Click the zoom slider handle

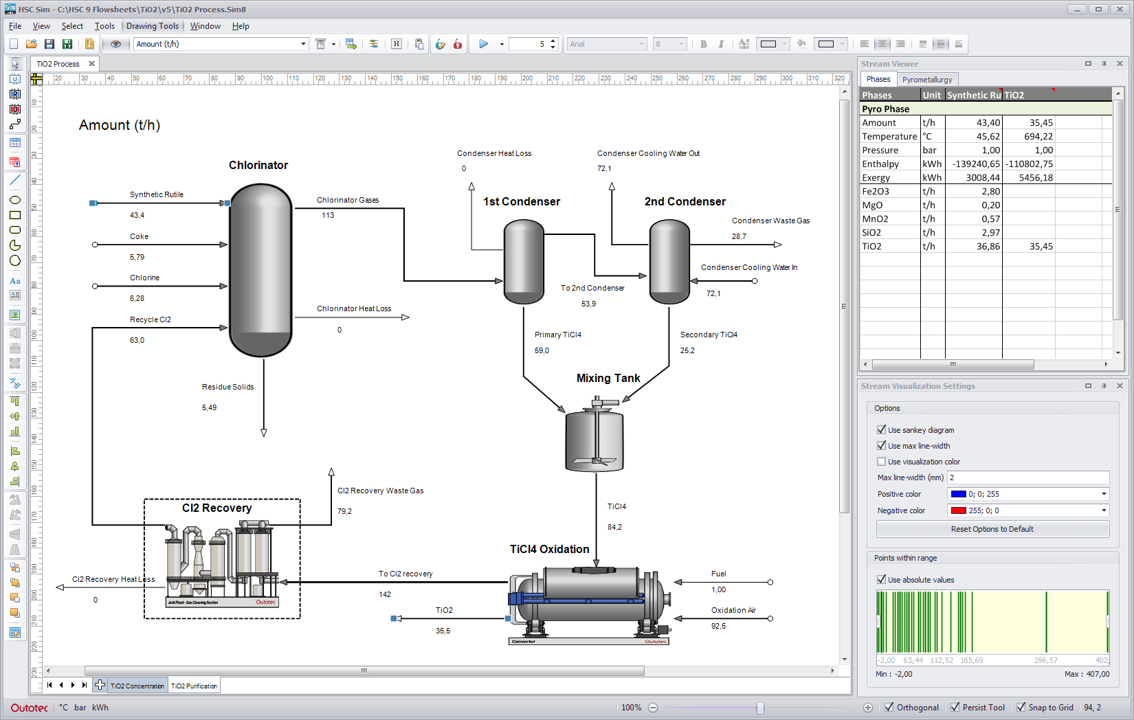pos(760,708)
